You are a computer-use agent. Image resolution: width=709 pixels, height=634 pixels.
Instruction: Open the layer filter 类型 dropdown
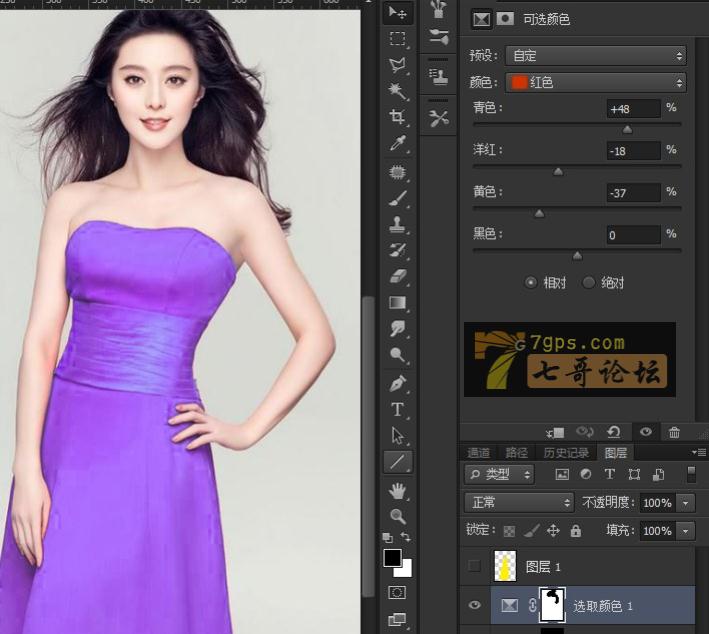pos(499,474)
